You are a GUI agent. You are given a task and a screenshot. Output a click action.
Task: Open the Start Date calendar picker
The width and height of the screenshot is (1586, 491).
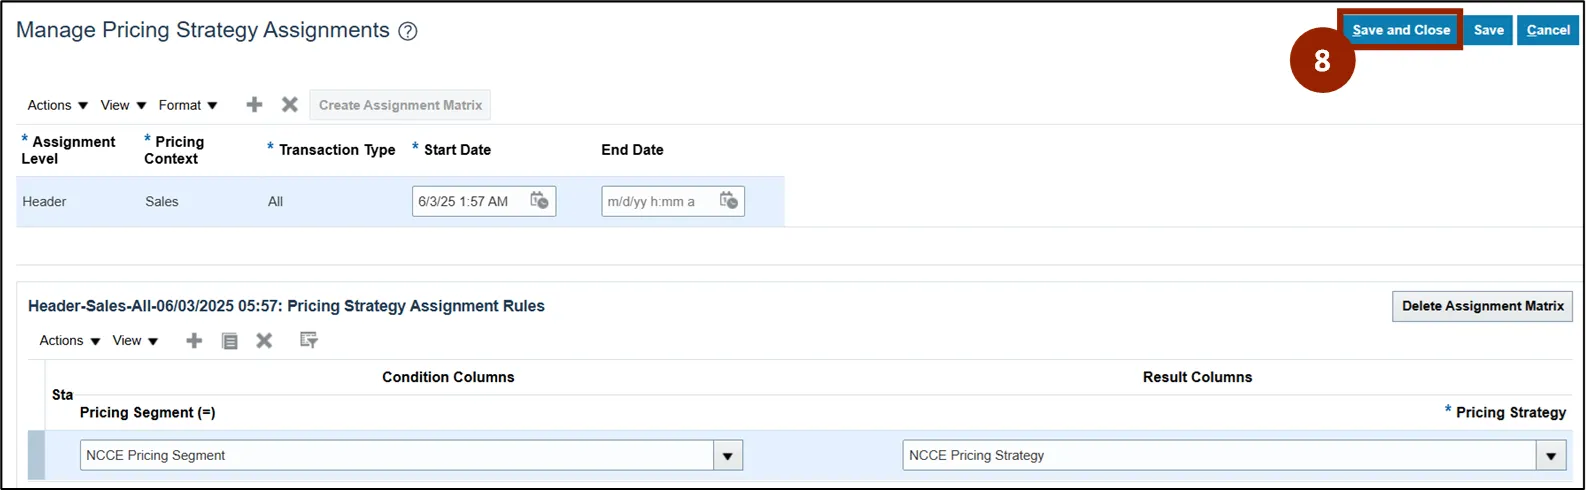[x=539, y=201]
